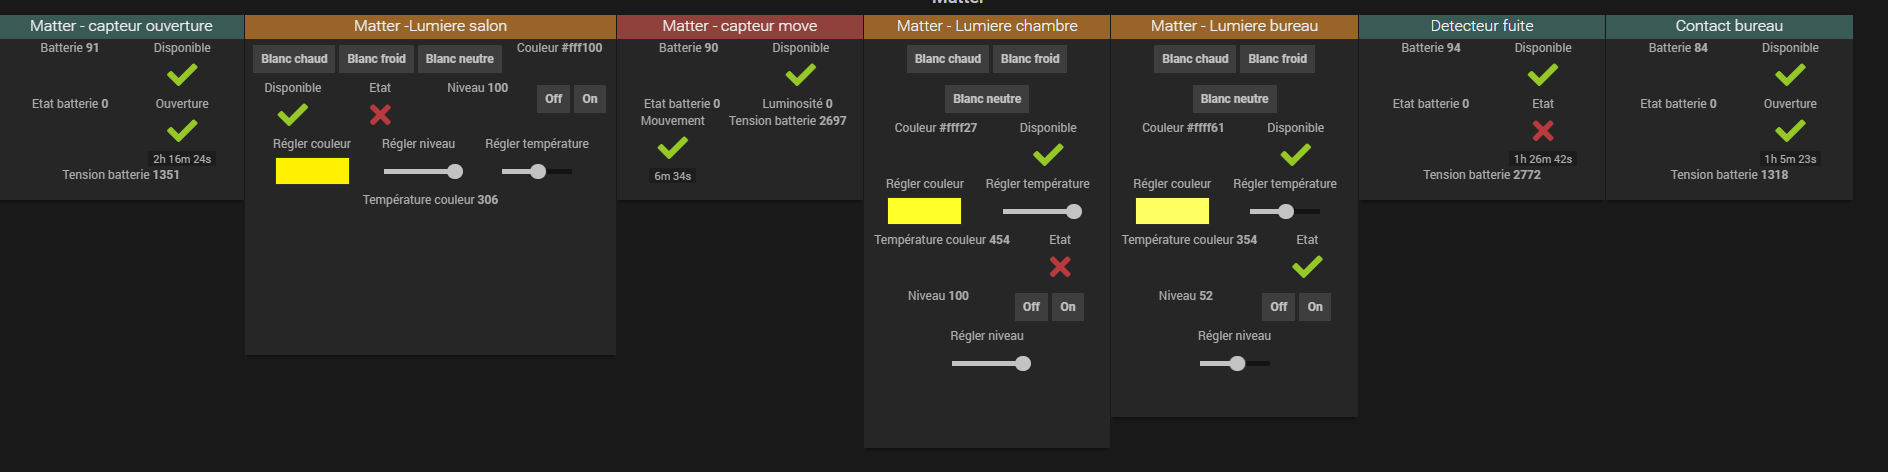This screenshot has height=472, width=1888.
Task: Click green Etat checkmark in Lumiere bureau
Action: 1307,267
